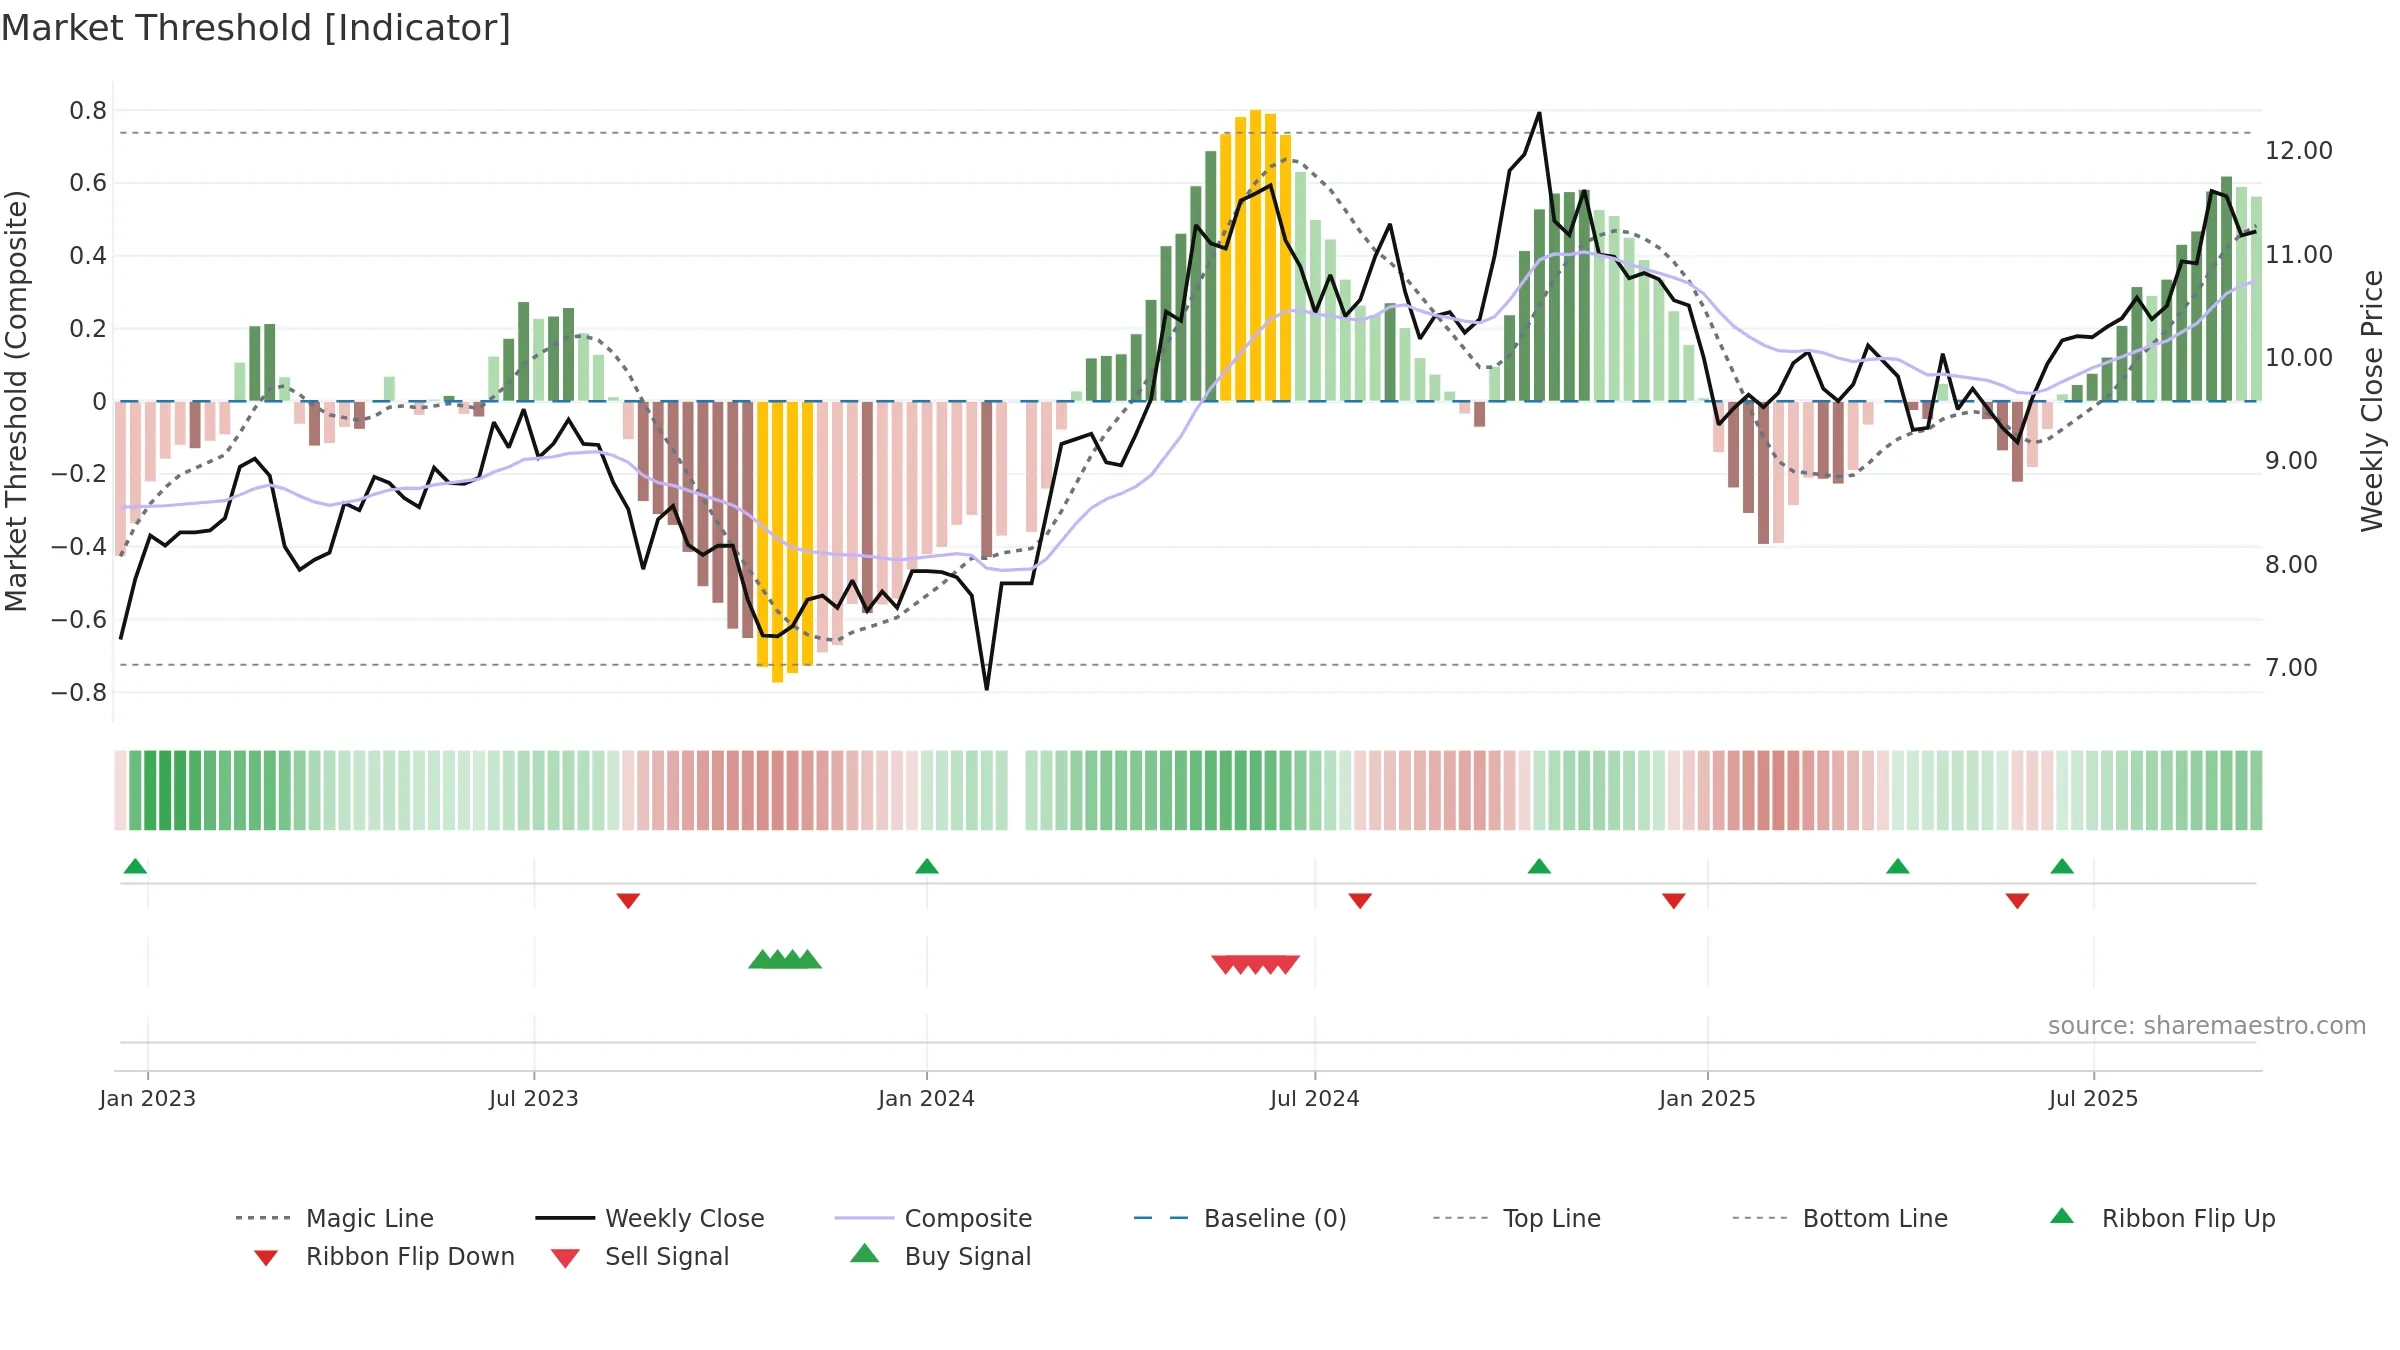Click the −0.8 composite axis label
The width and height of the screenshot is (2400, 1350).
tap(79, 693)
